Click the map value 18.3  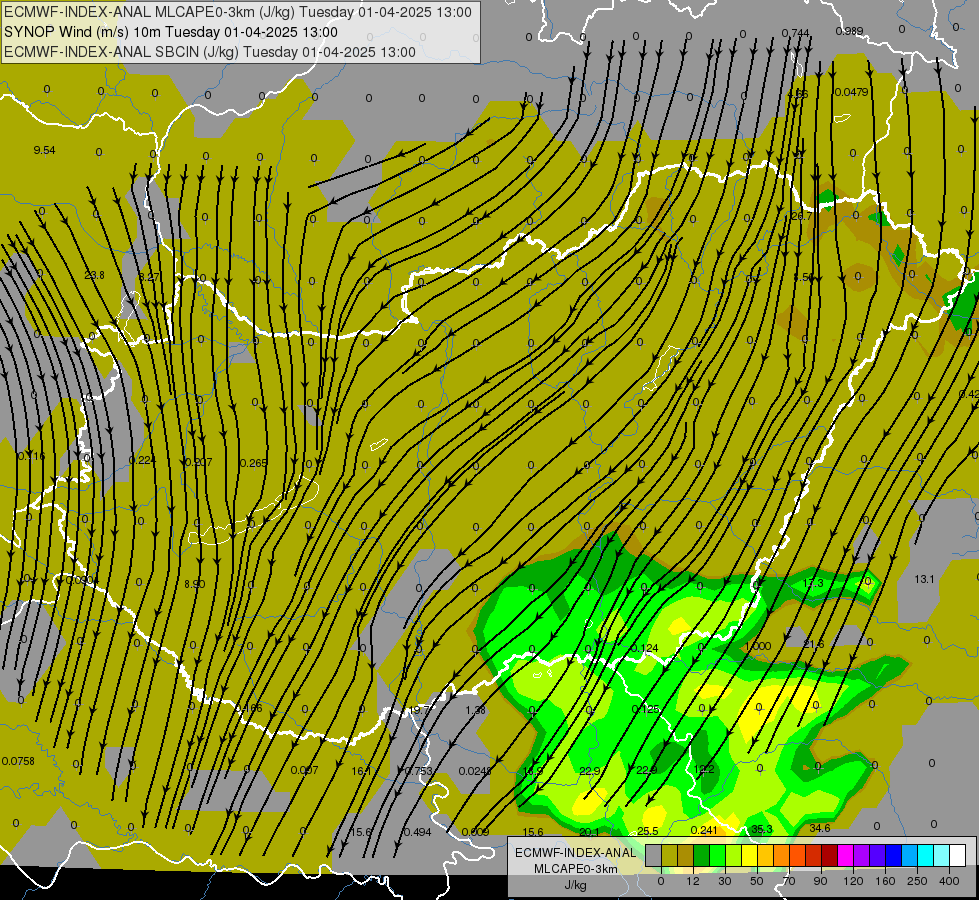point(533,771)
